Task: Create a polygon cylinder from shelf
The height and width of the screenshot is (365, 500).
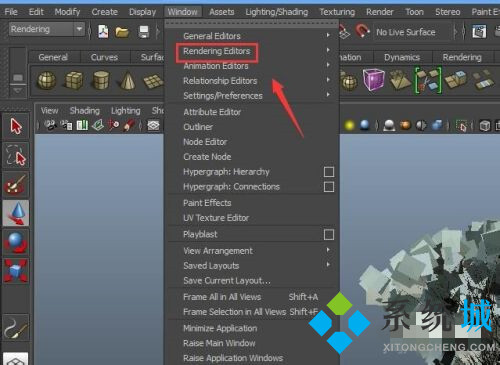Action: click(101, 80)
